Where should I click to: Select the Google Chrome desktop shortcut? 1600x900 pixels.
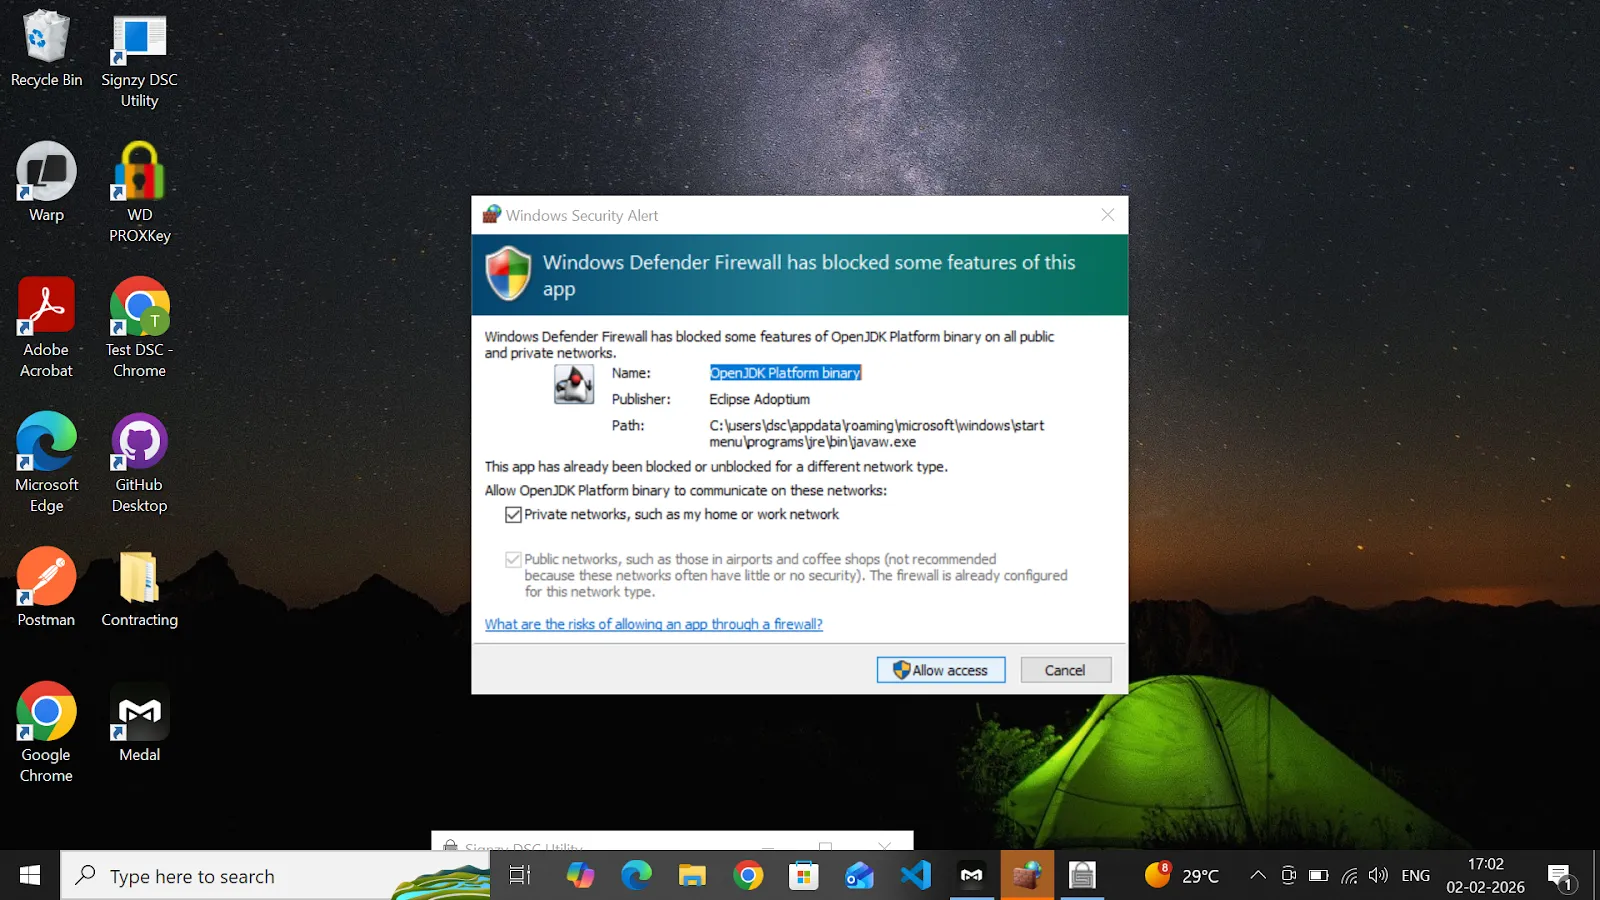tap(46, 733)
